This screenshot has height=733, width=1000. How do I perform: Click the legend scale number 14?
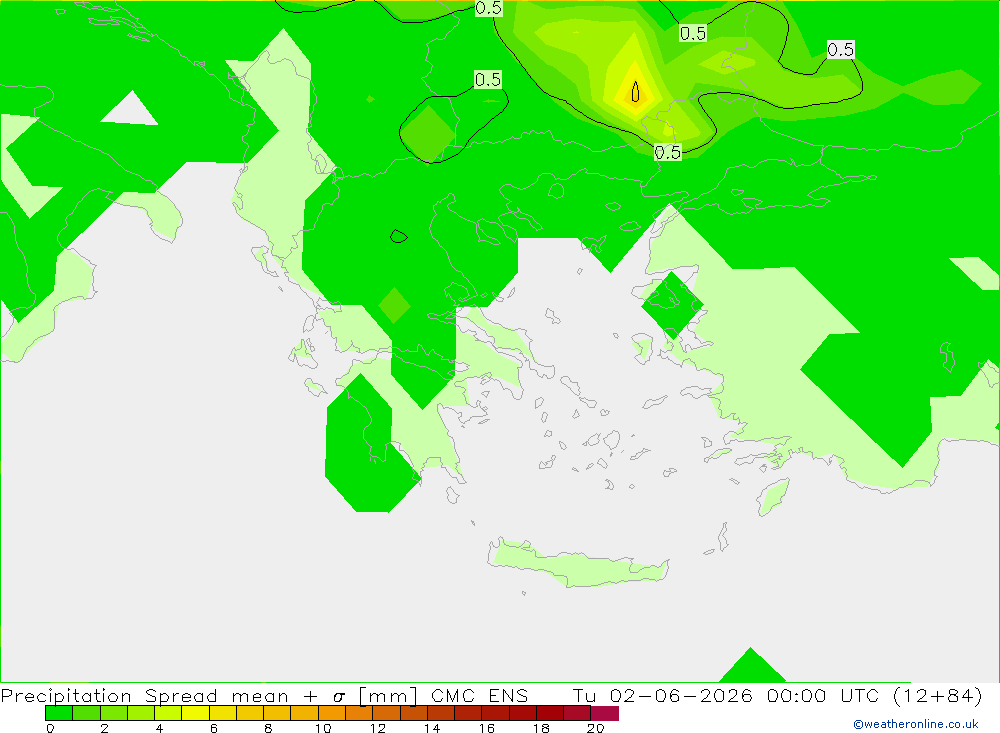click(432, 728)
